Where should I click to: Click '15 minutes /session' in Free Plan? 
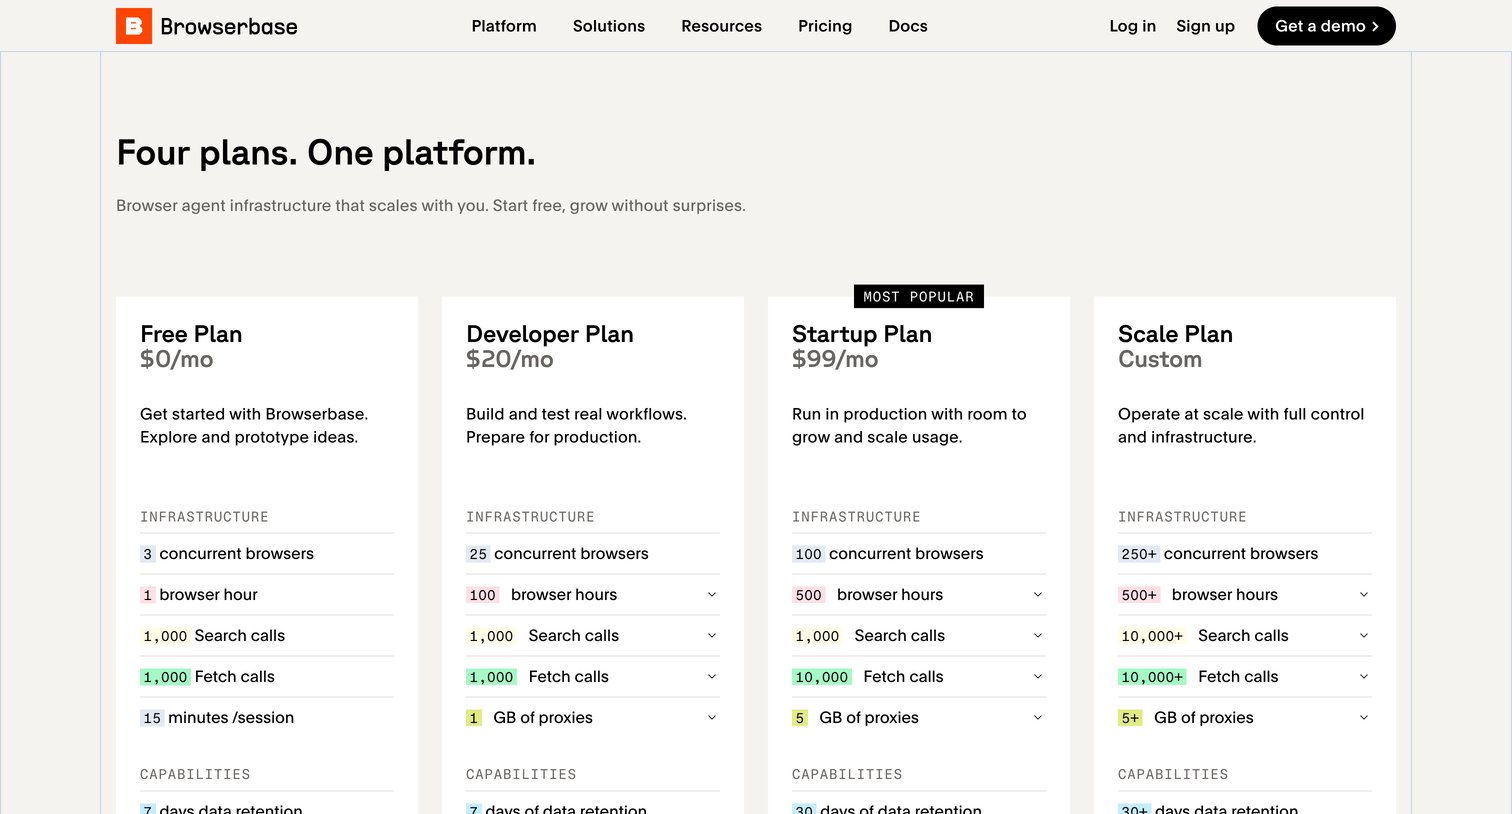click(217, 718)
